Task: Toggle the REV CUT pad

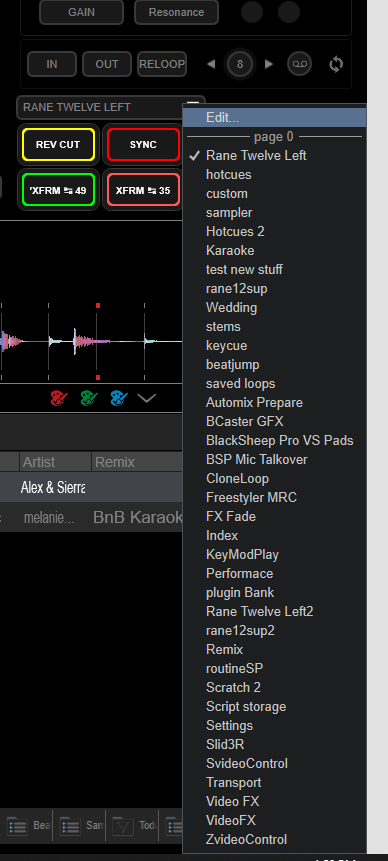Action: [x=58, y=145]
